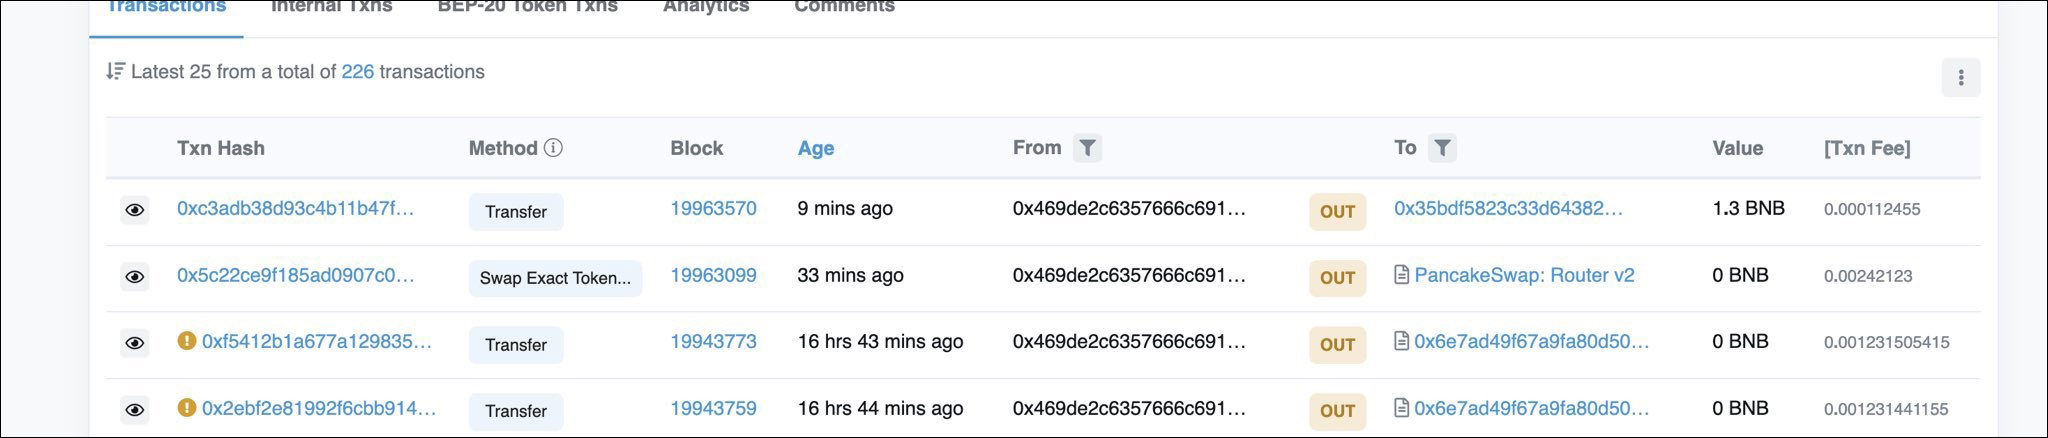Click the Swap Exact Token method badge
The width and height of the screenshot is (2048, 438).
click(555, 278)
